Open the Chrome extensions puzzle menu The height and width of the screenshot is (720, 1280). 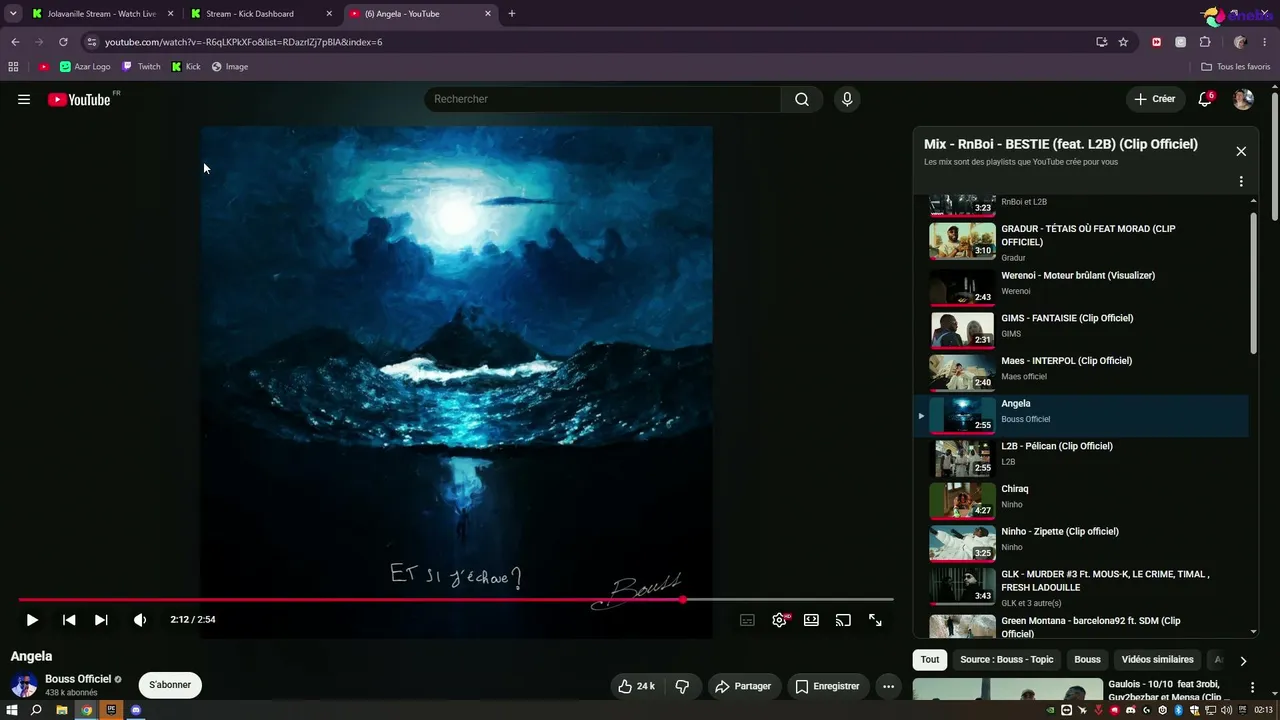[1205, 42]
